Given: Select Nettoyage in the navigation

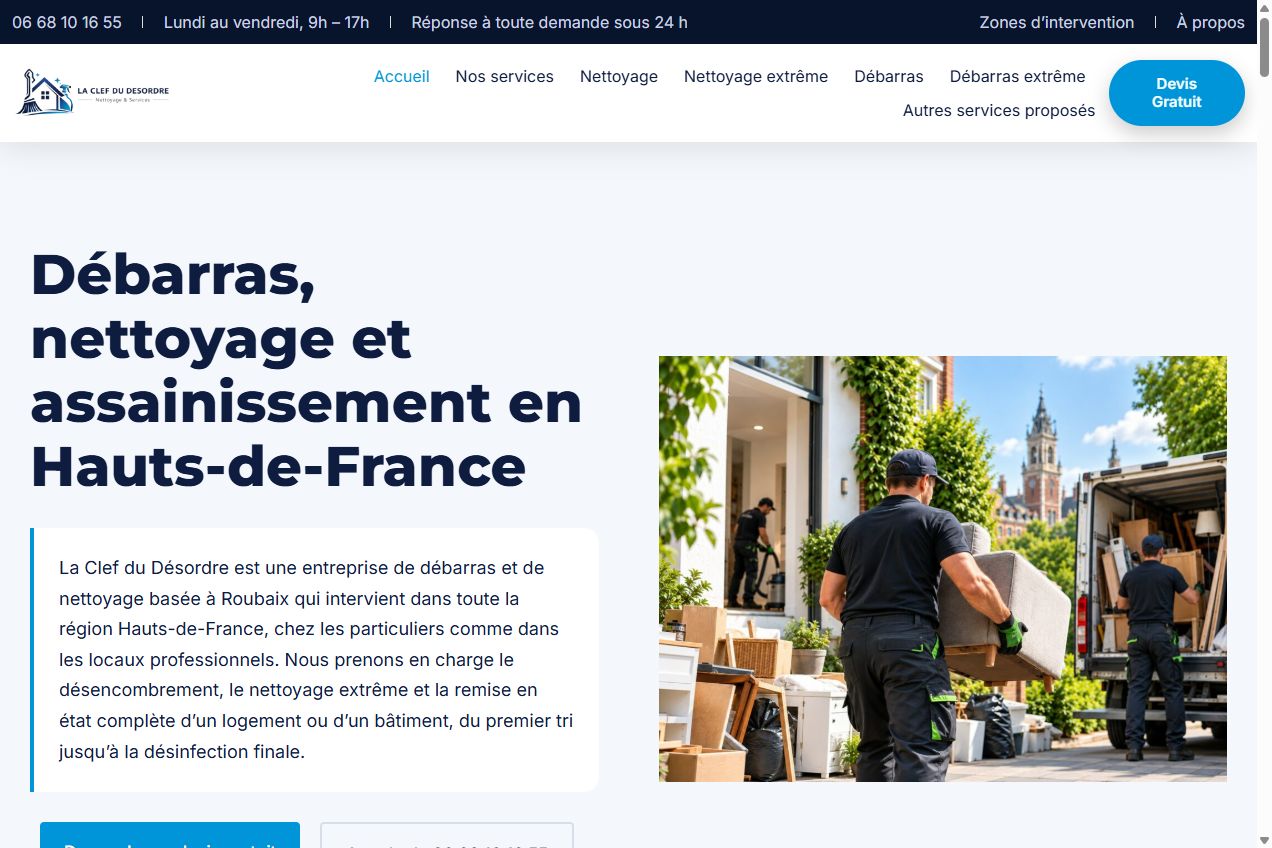Looking at the screenshot, I should (x=619, y=76).
